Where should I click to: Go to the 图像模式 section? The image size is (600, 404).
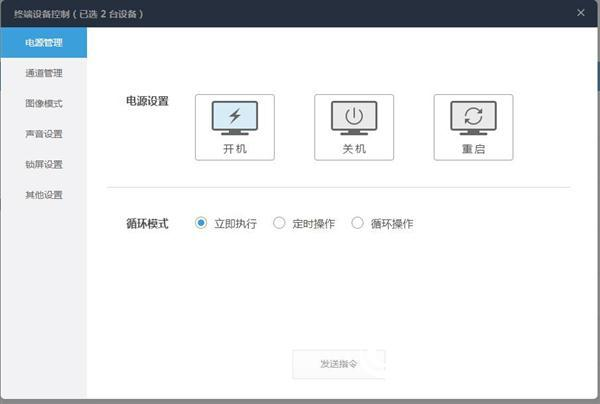[44, 103]
